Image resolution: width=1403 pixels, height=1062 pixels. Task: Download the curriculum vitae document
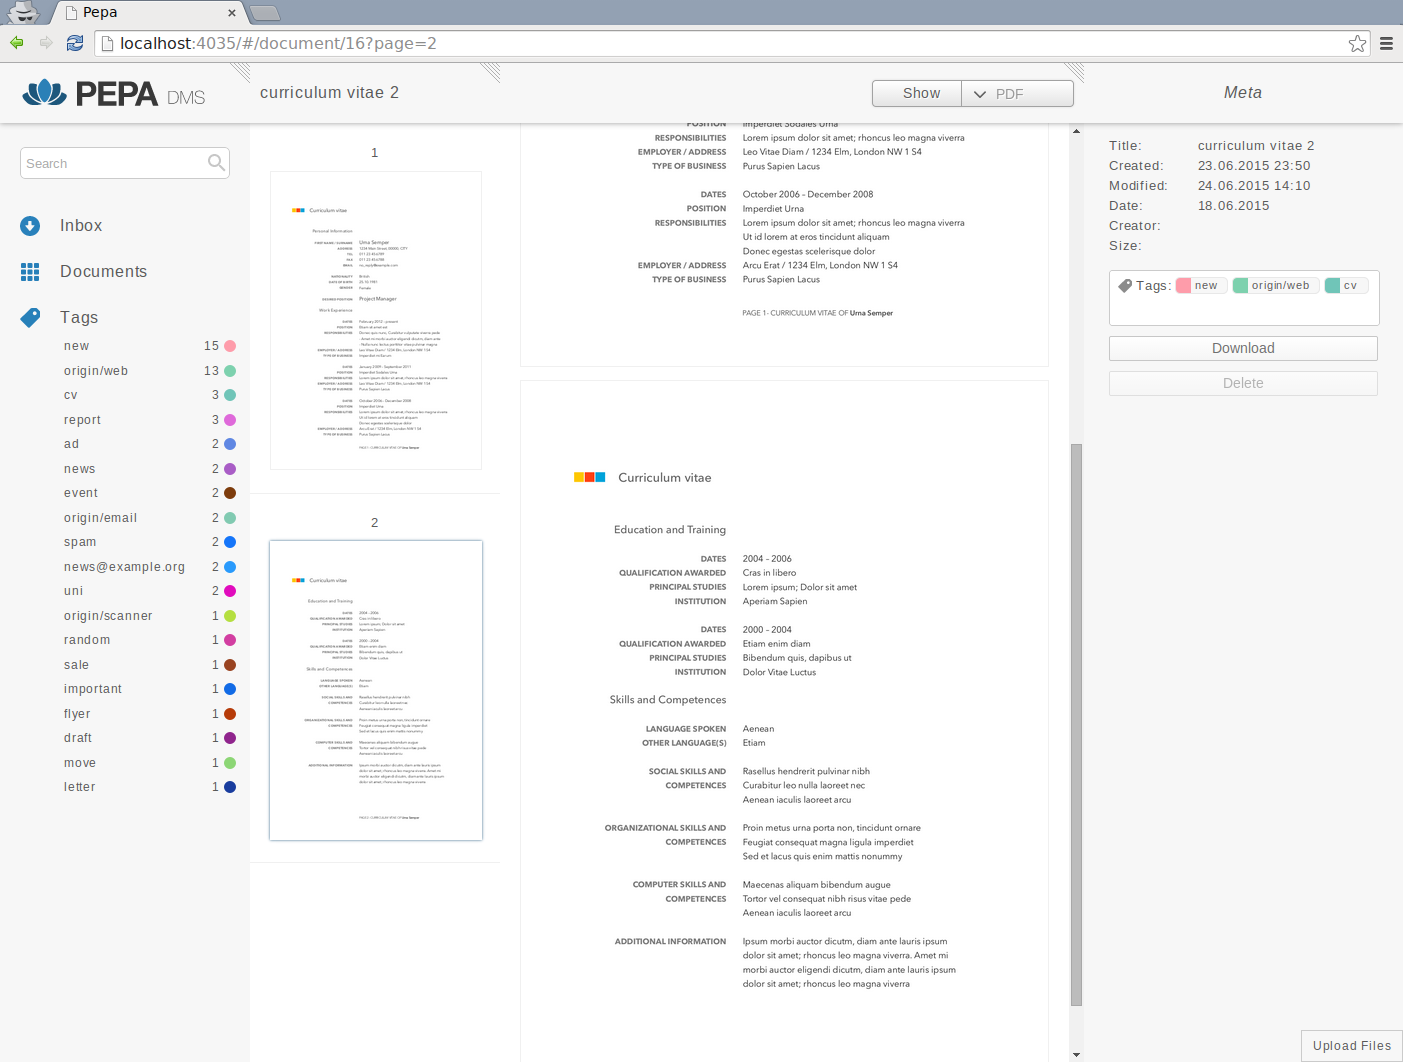point(1242,348)
